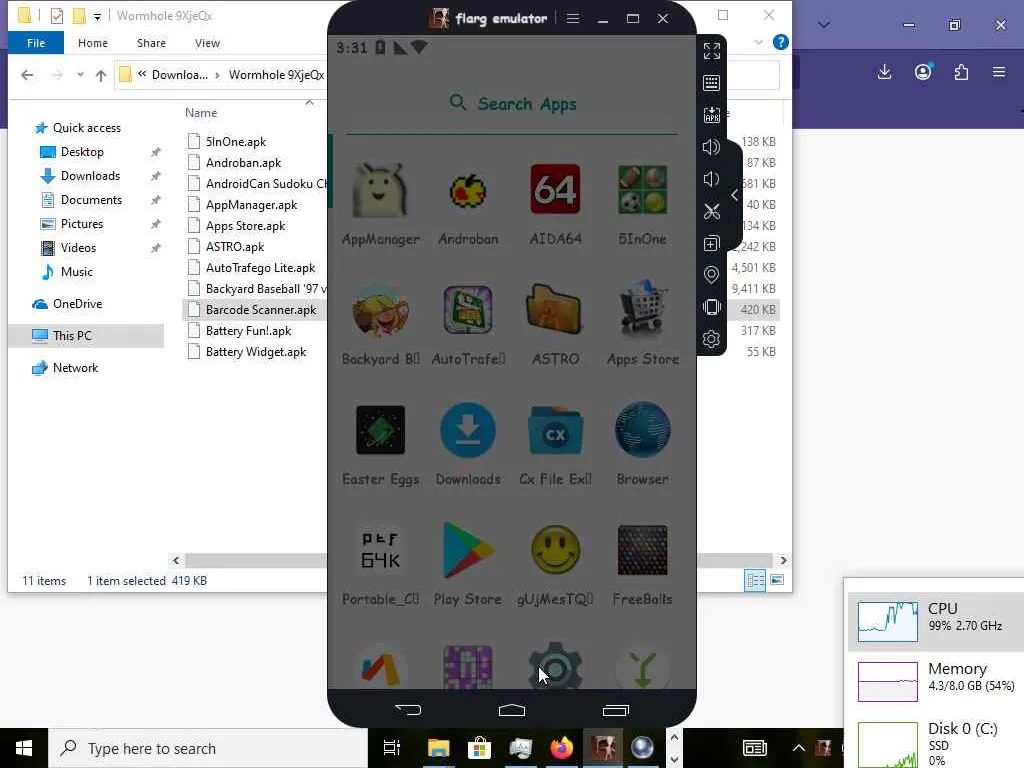Click the Name column header

point(200,113)
